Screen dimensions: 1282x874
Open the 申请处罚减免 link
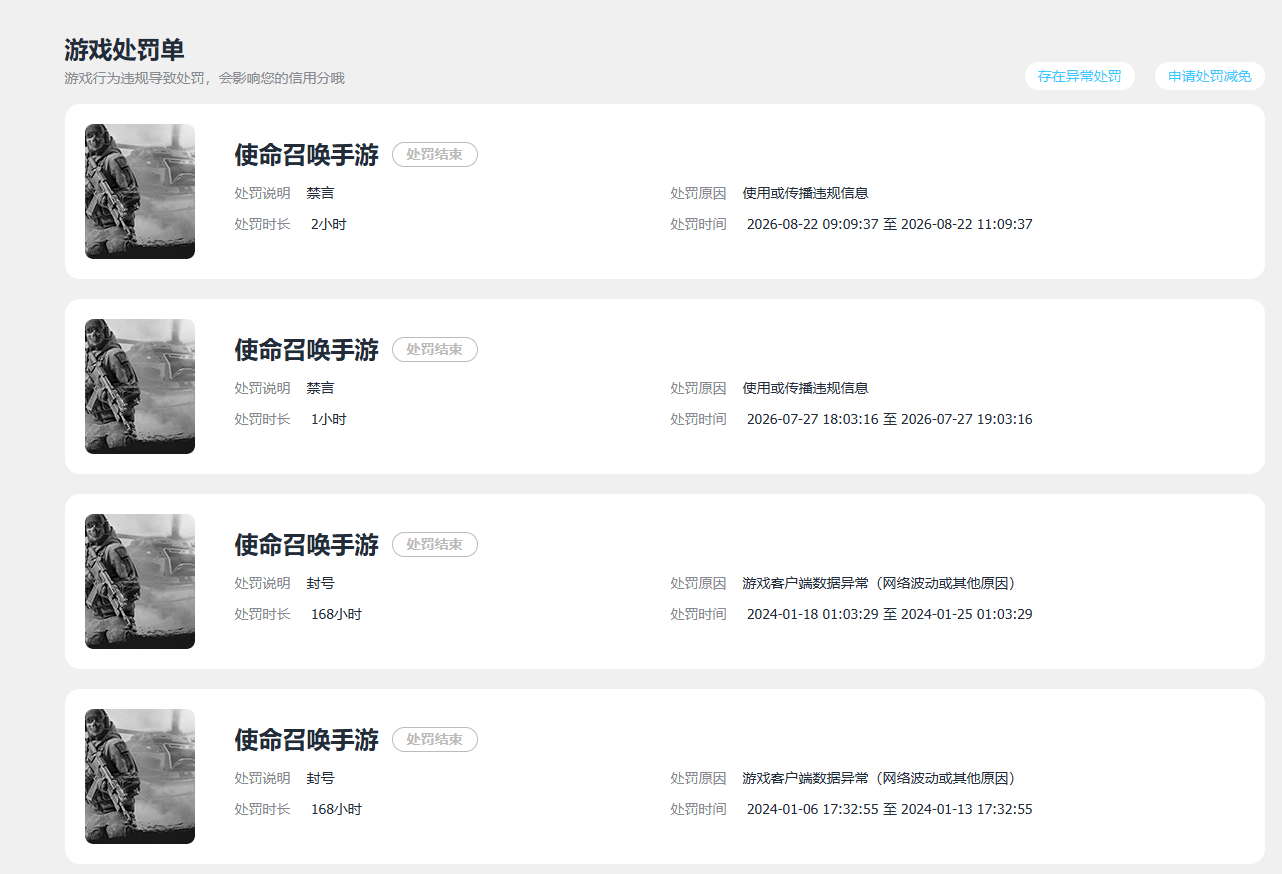[x=1210, y=76]
